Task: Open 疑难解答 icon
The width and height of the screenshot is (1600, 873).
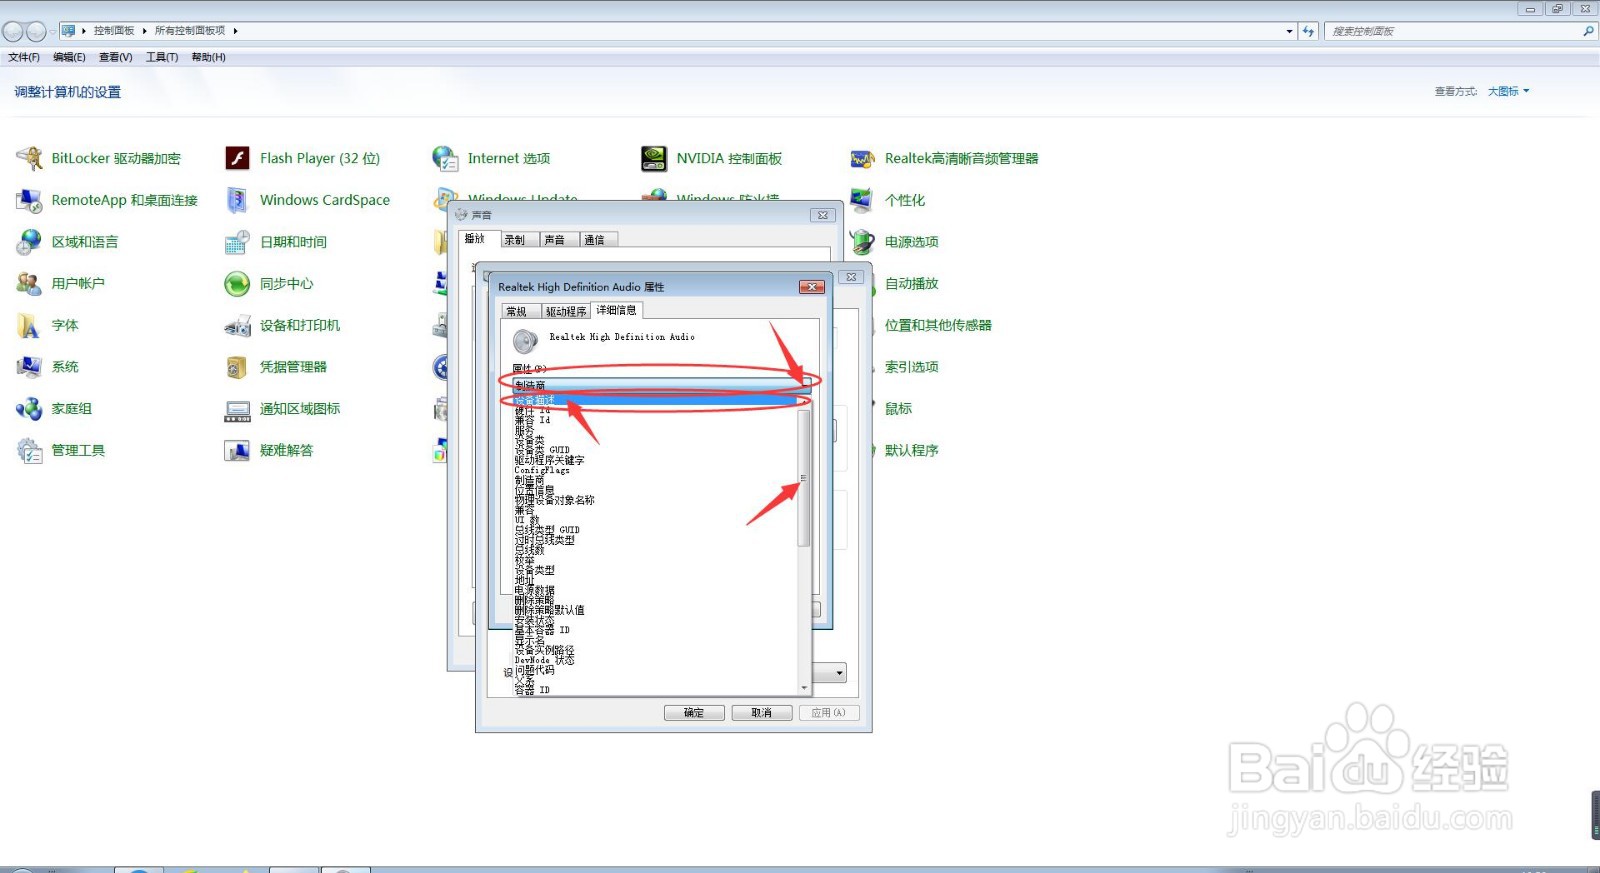Action: (x=237, y=451)
